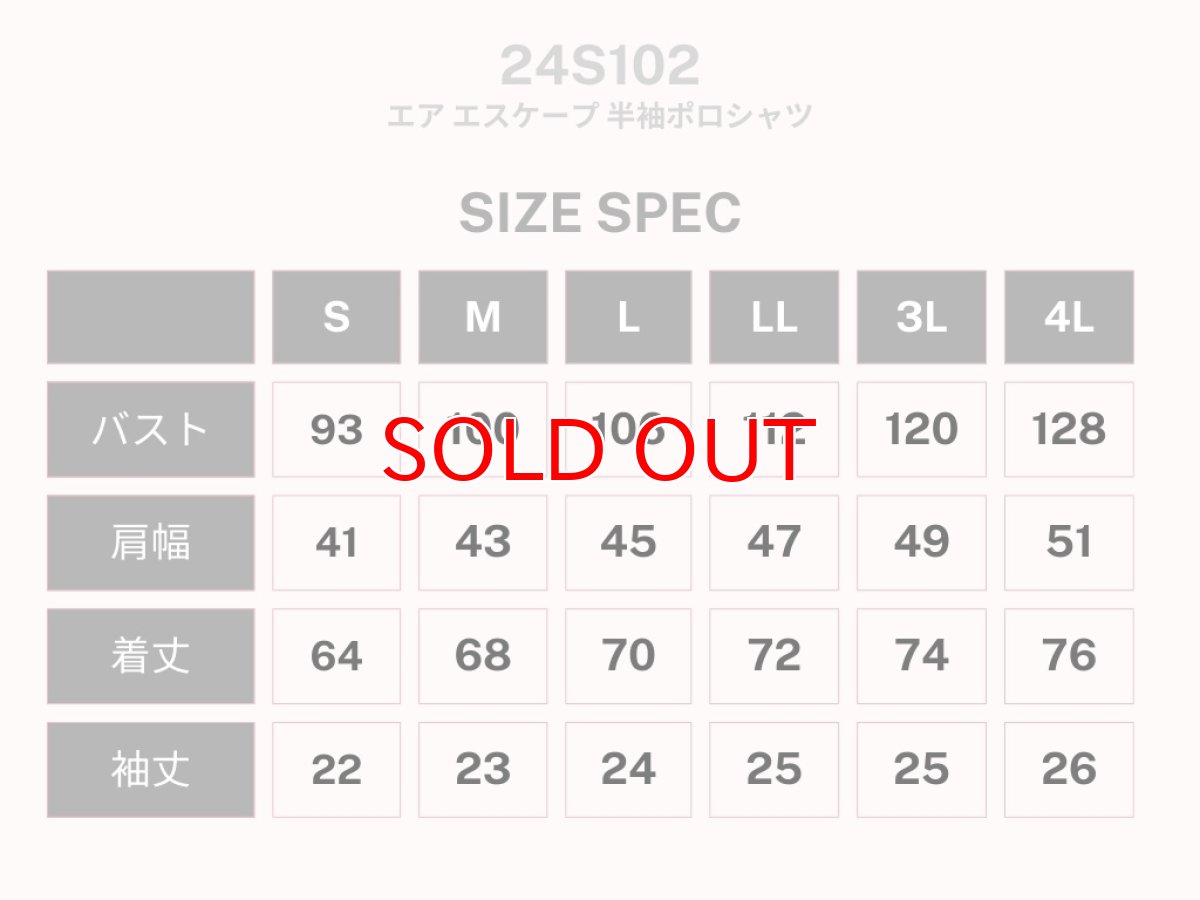Select the LL size column header

pyautogui.click(x=774, y=317)
